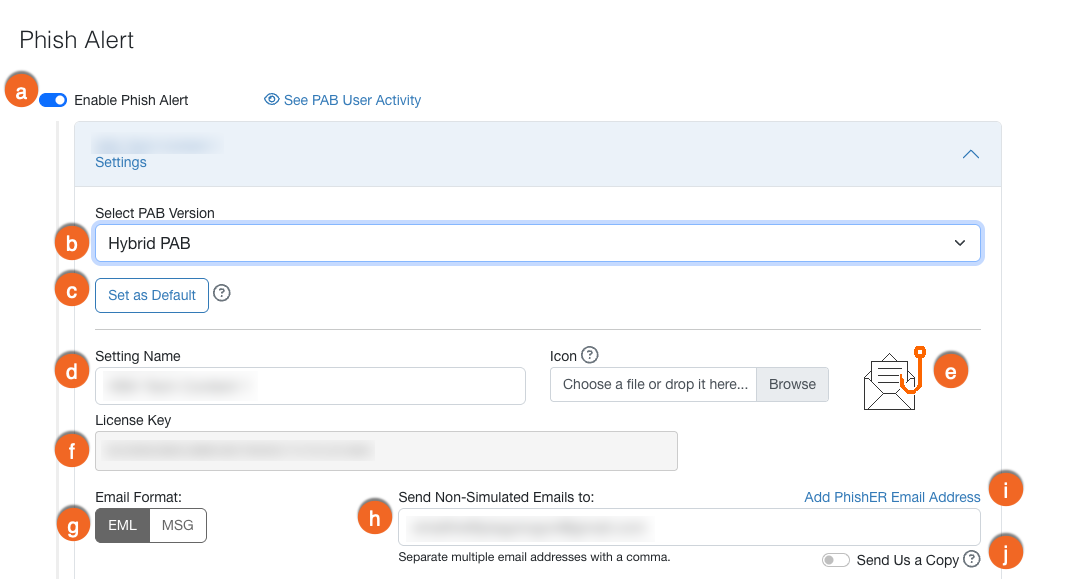Viewport: 1065px width, 579px height.
Task: Open the Add PhishER Email Address link
Action: pos(892,497)
